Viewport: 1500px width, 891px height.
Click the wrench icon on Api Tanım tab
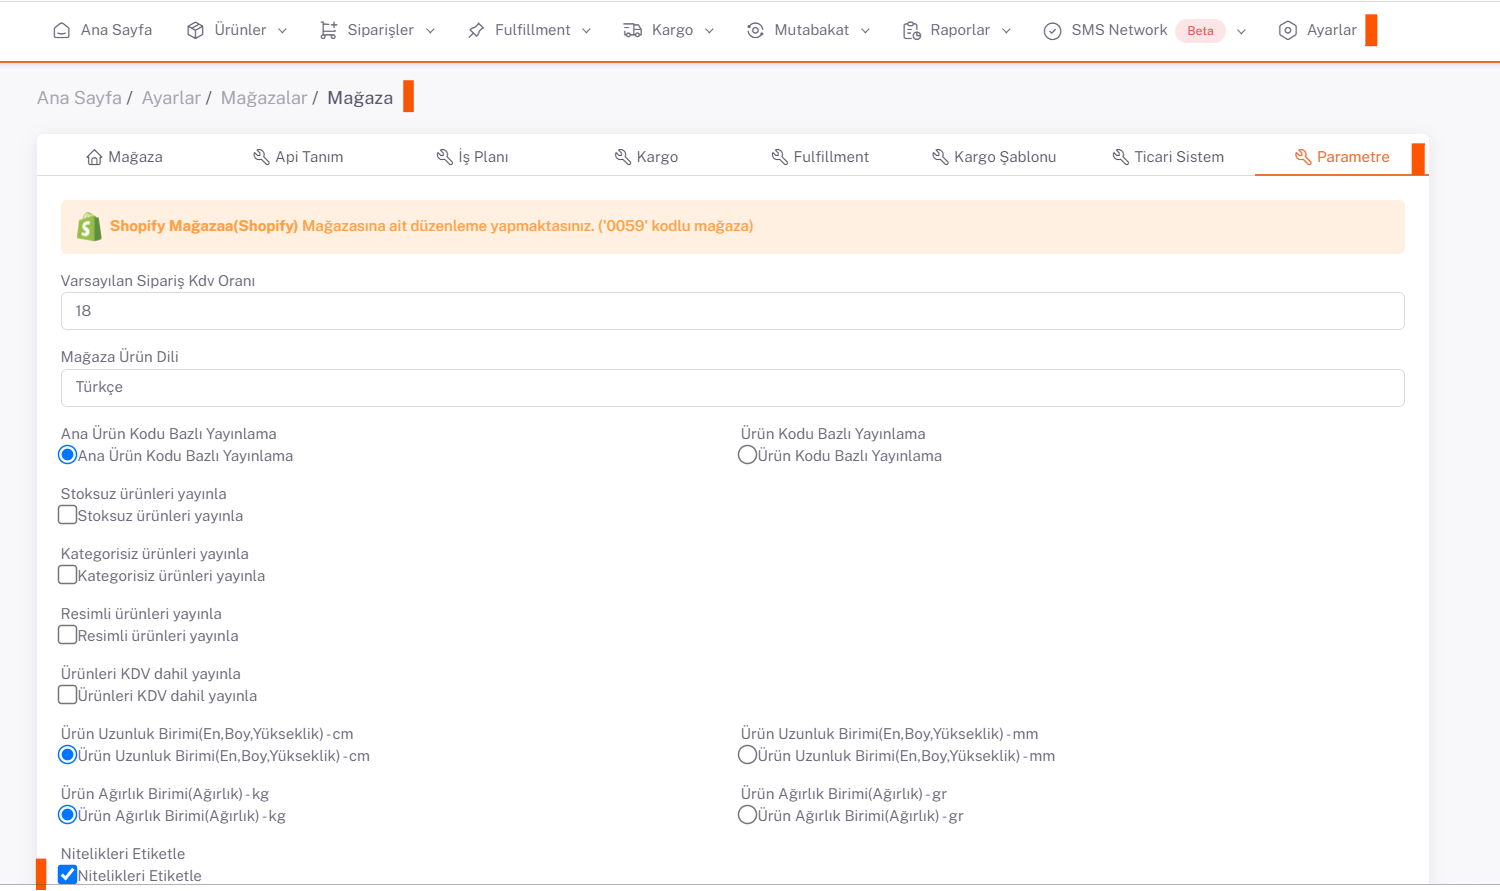pos(261,157)
